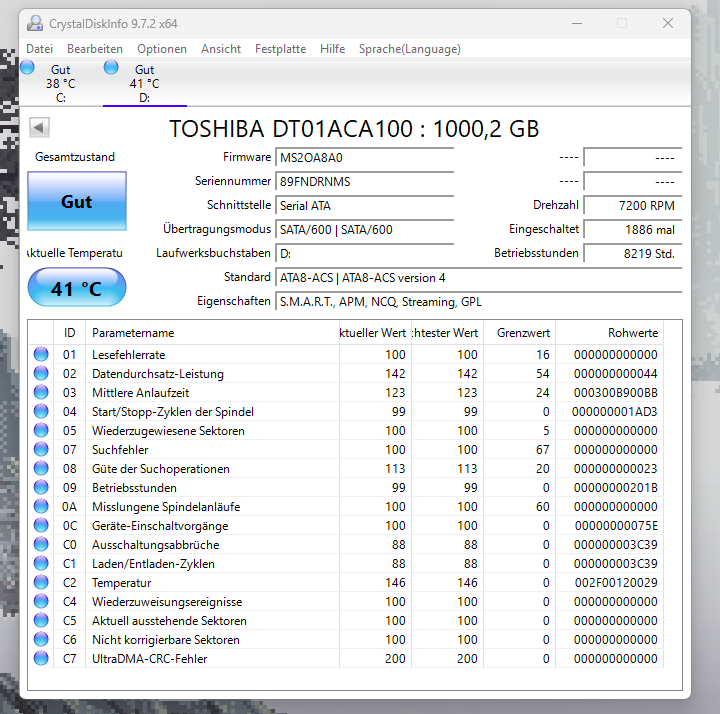Click the Schnittstelle field Serial ATA
This screenshot has width=720, height=714.
pos(365,205)
